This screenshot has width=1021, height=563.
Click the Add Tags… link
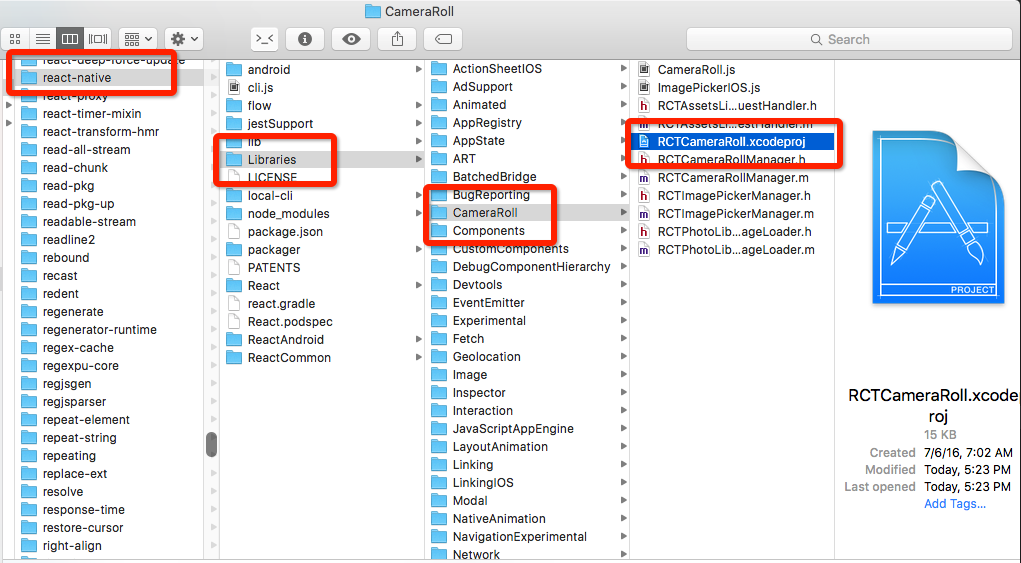point(954,503)
